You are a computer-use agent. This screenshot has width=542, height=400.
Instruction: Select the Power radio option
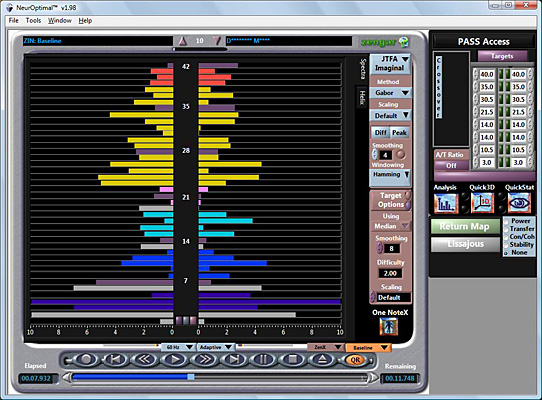click(506, 221)
